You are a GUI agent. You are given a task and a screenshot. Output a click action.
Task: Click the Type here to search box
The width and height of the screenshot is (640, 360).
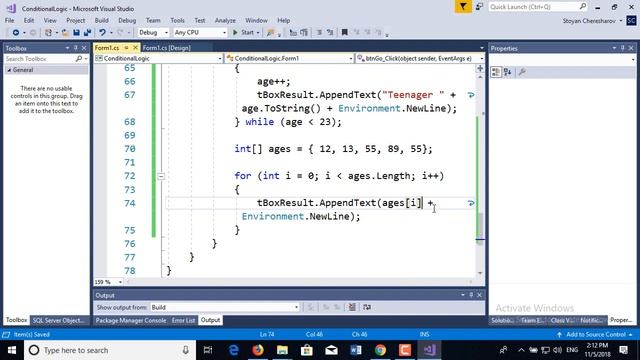[110, 350]
